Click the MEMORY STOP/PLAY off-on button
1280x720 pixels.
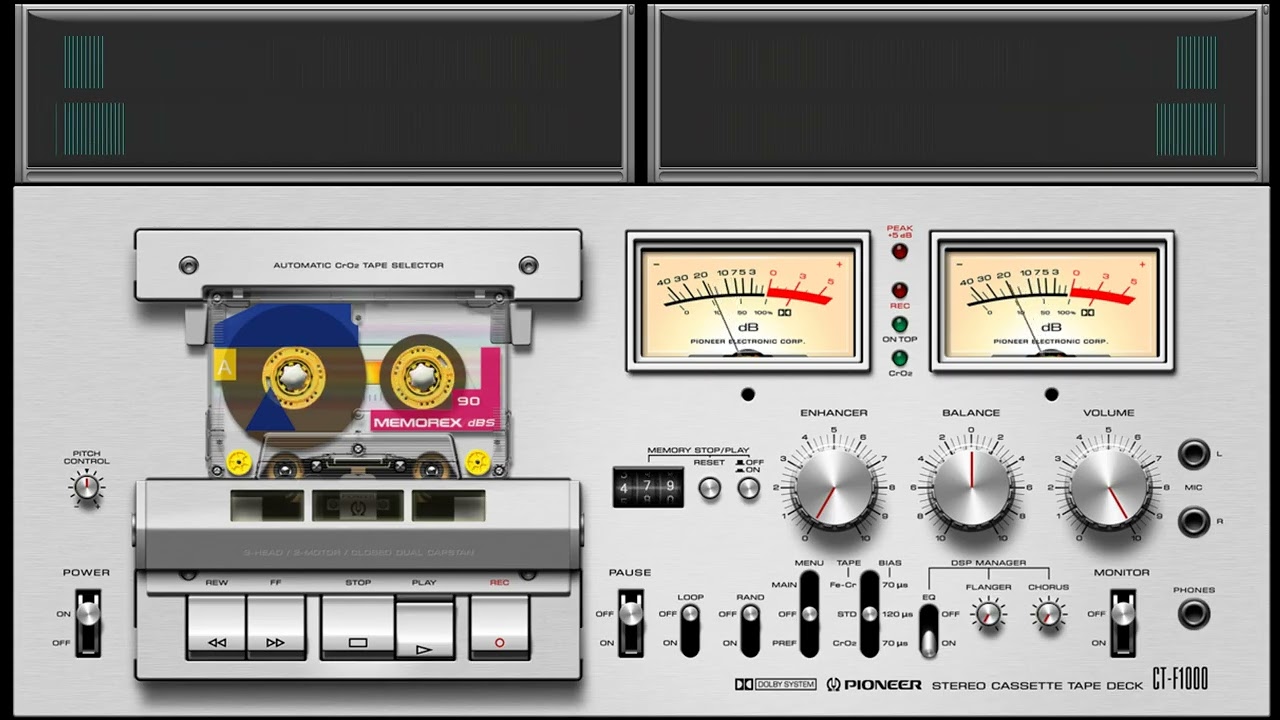(748, 488)
